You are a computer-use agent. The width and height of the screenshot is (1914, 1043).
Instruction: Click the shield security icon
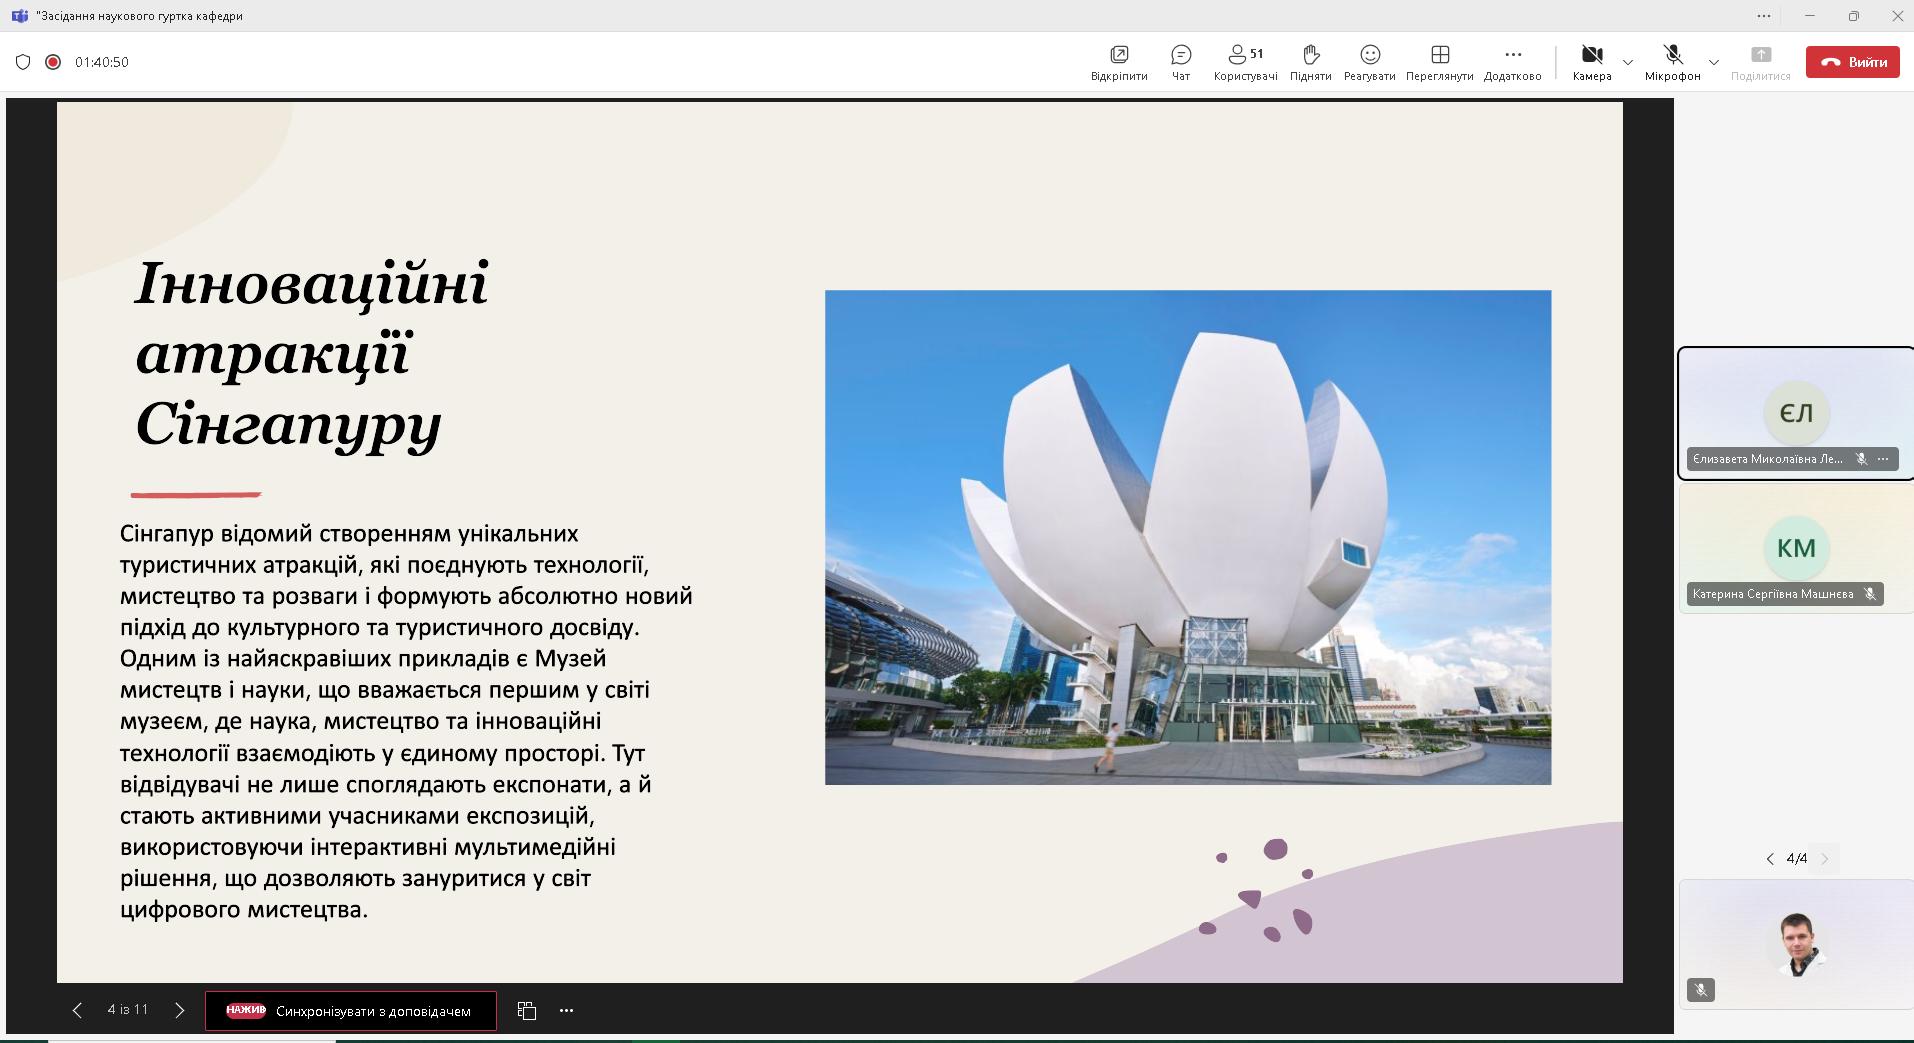pyautogui.click(x=23, y=62)
